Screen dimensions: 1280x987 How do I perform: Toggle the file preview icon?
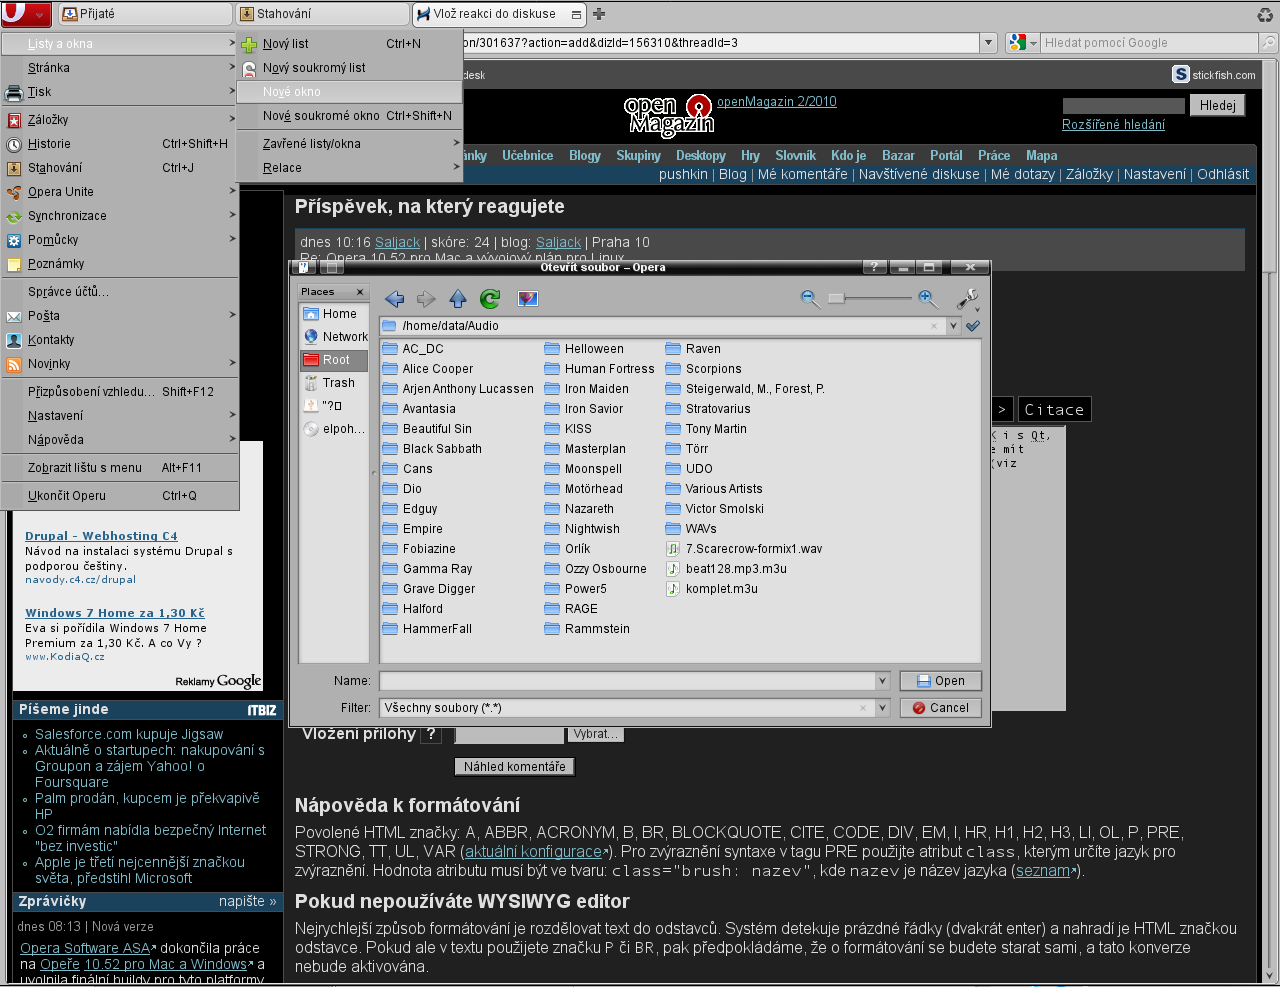(528, 299)
